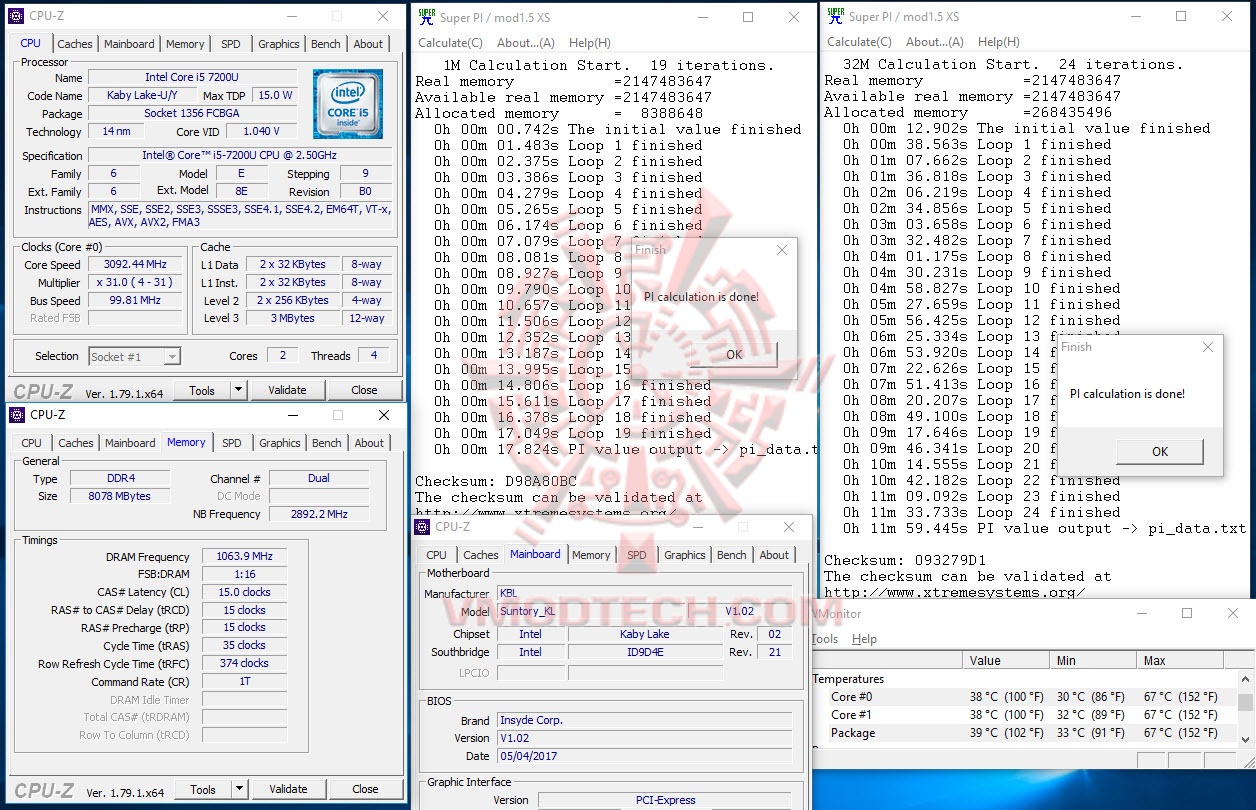Click the Name field 'Intel Core i5 7200U'

[x=192, y=77]
